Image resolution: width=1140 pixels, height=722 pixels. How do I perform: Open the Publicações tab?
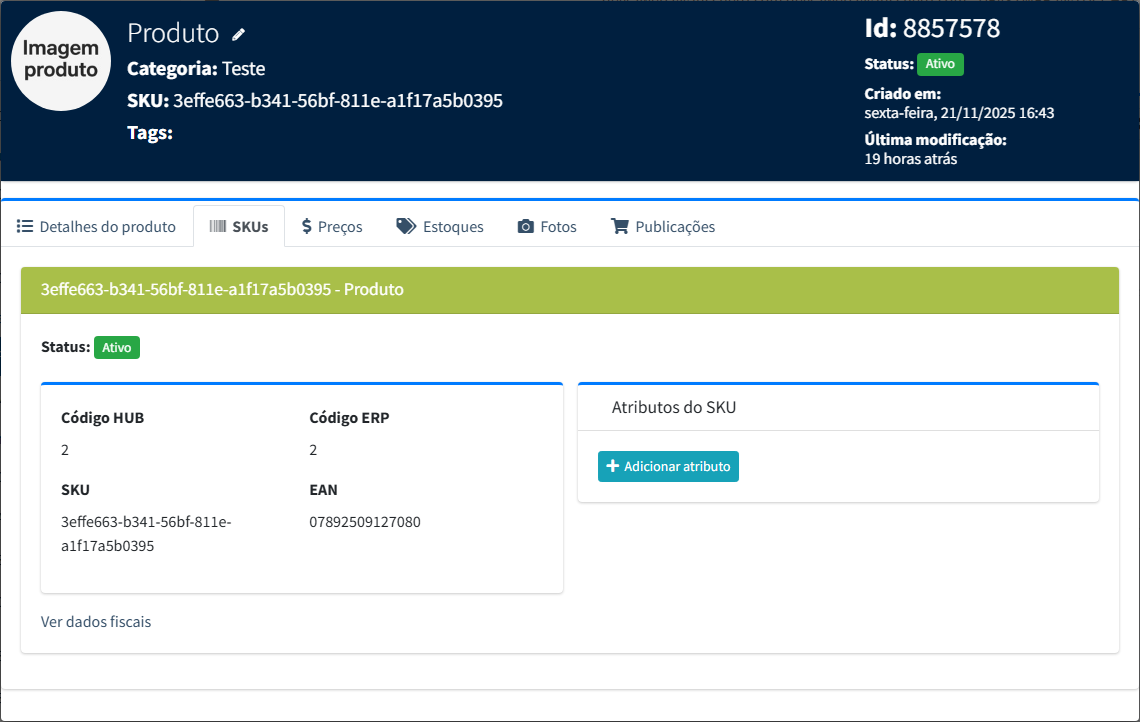point(663,227)
